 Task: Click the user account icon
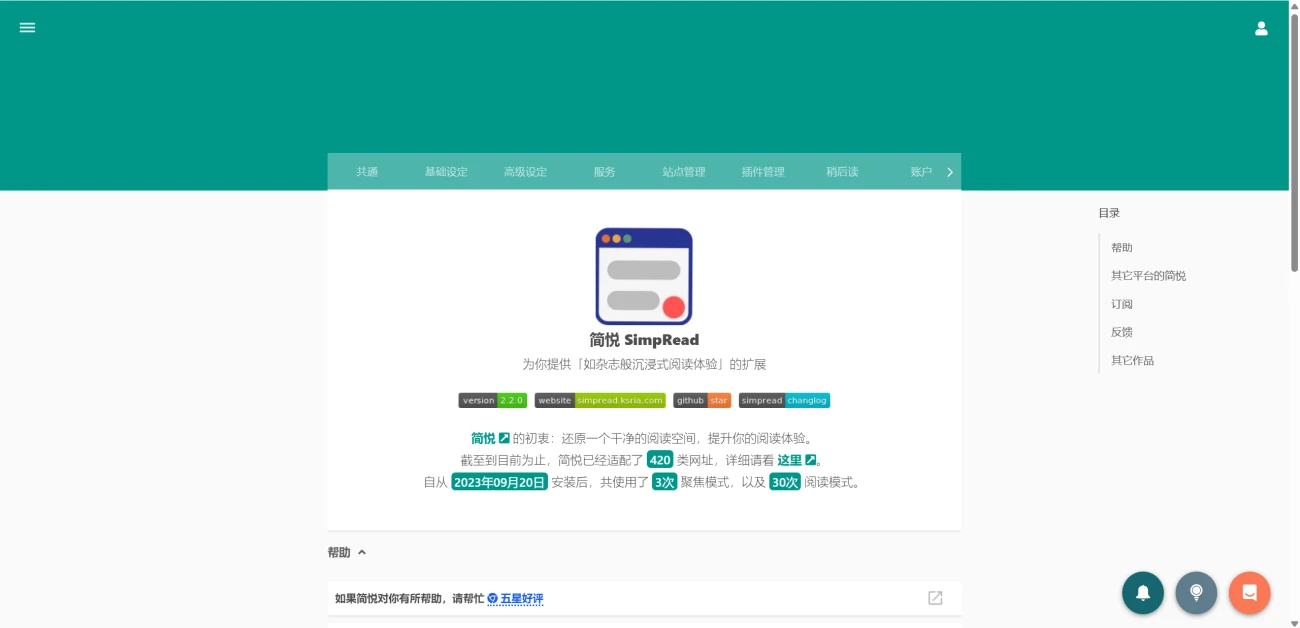(x=1261, y=28)
